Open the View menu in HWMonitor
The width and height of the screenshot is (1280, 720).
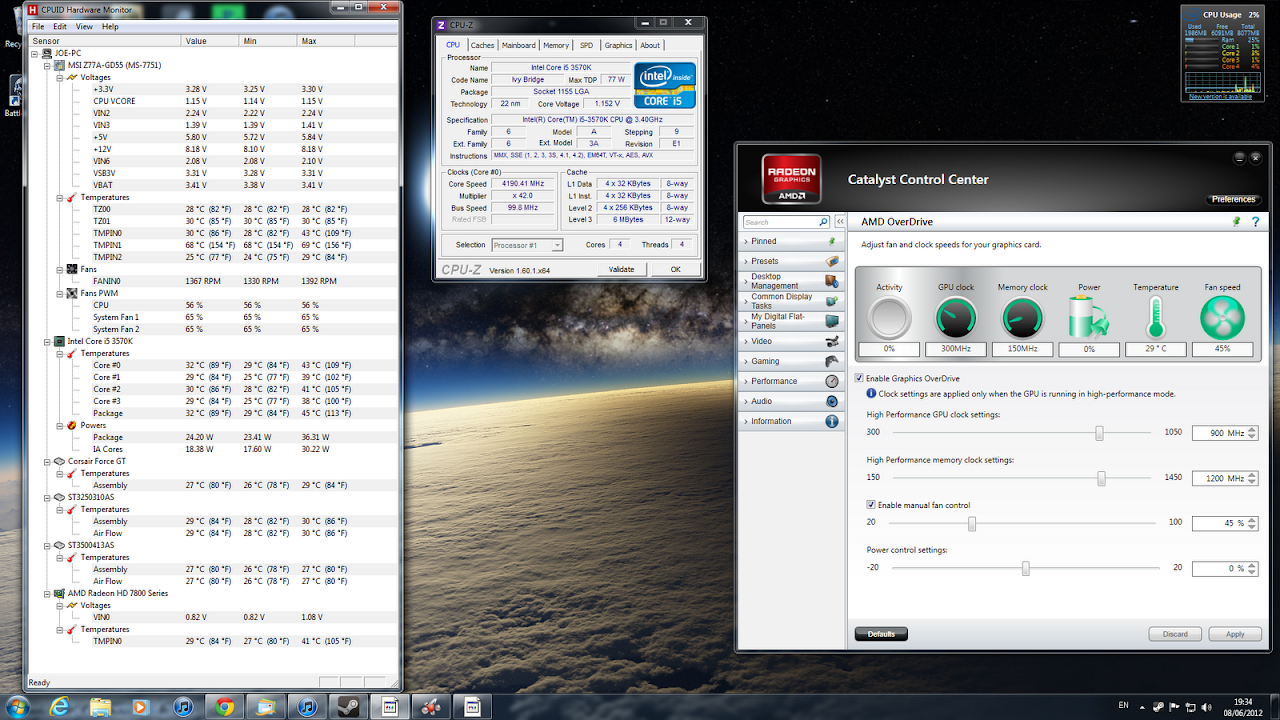[x=84, y=27]
